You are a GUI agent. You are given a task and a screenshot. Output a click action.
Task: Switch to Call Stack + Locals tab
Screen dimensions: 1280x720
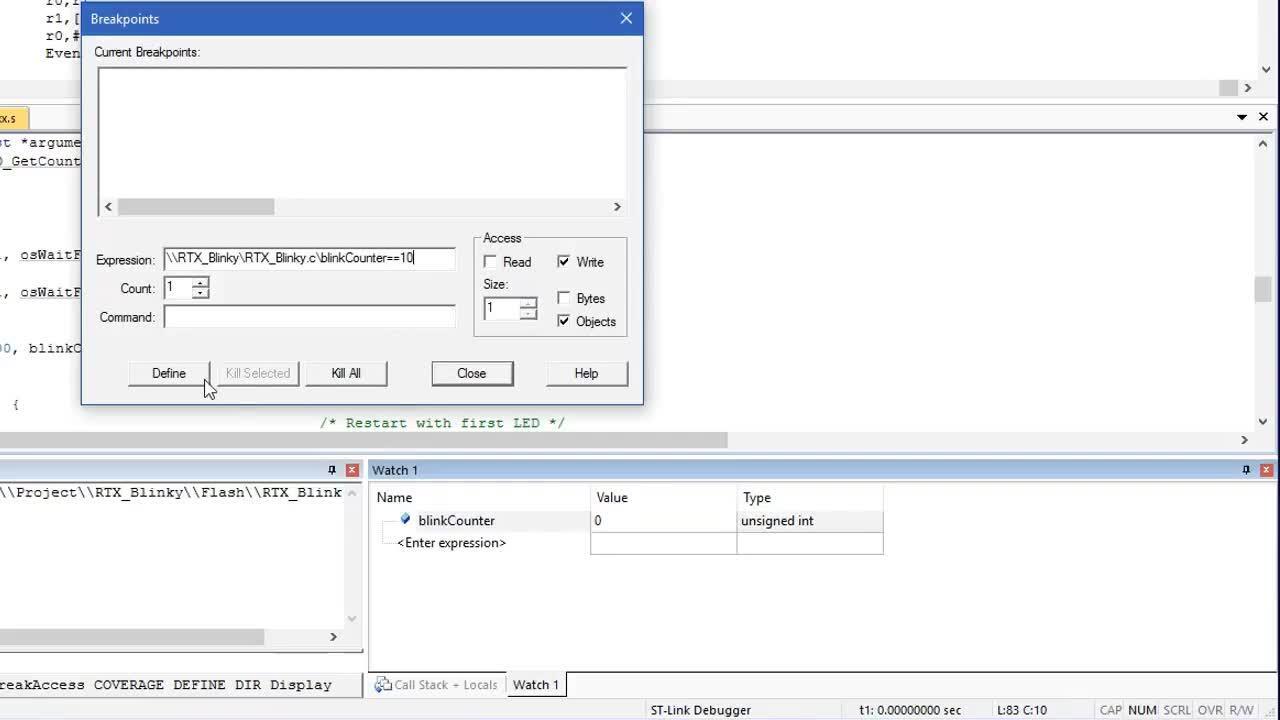(x=436, y=685)
